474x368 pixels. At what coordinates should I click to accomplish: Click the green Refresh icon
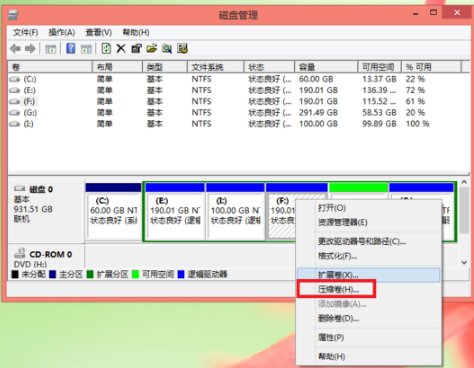pyautogui.click(x=106, y=49)
